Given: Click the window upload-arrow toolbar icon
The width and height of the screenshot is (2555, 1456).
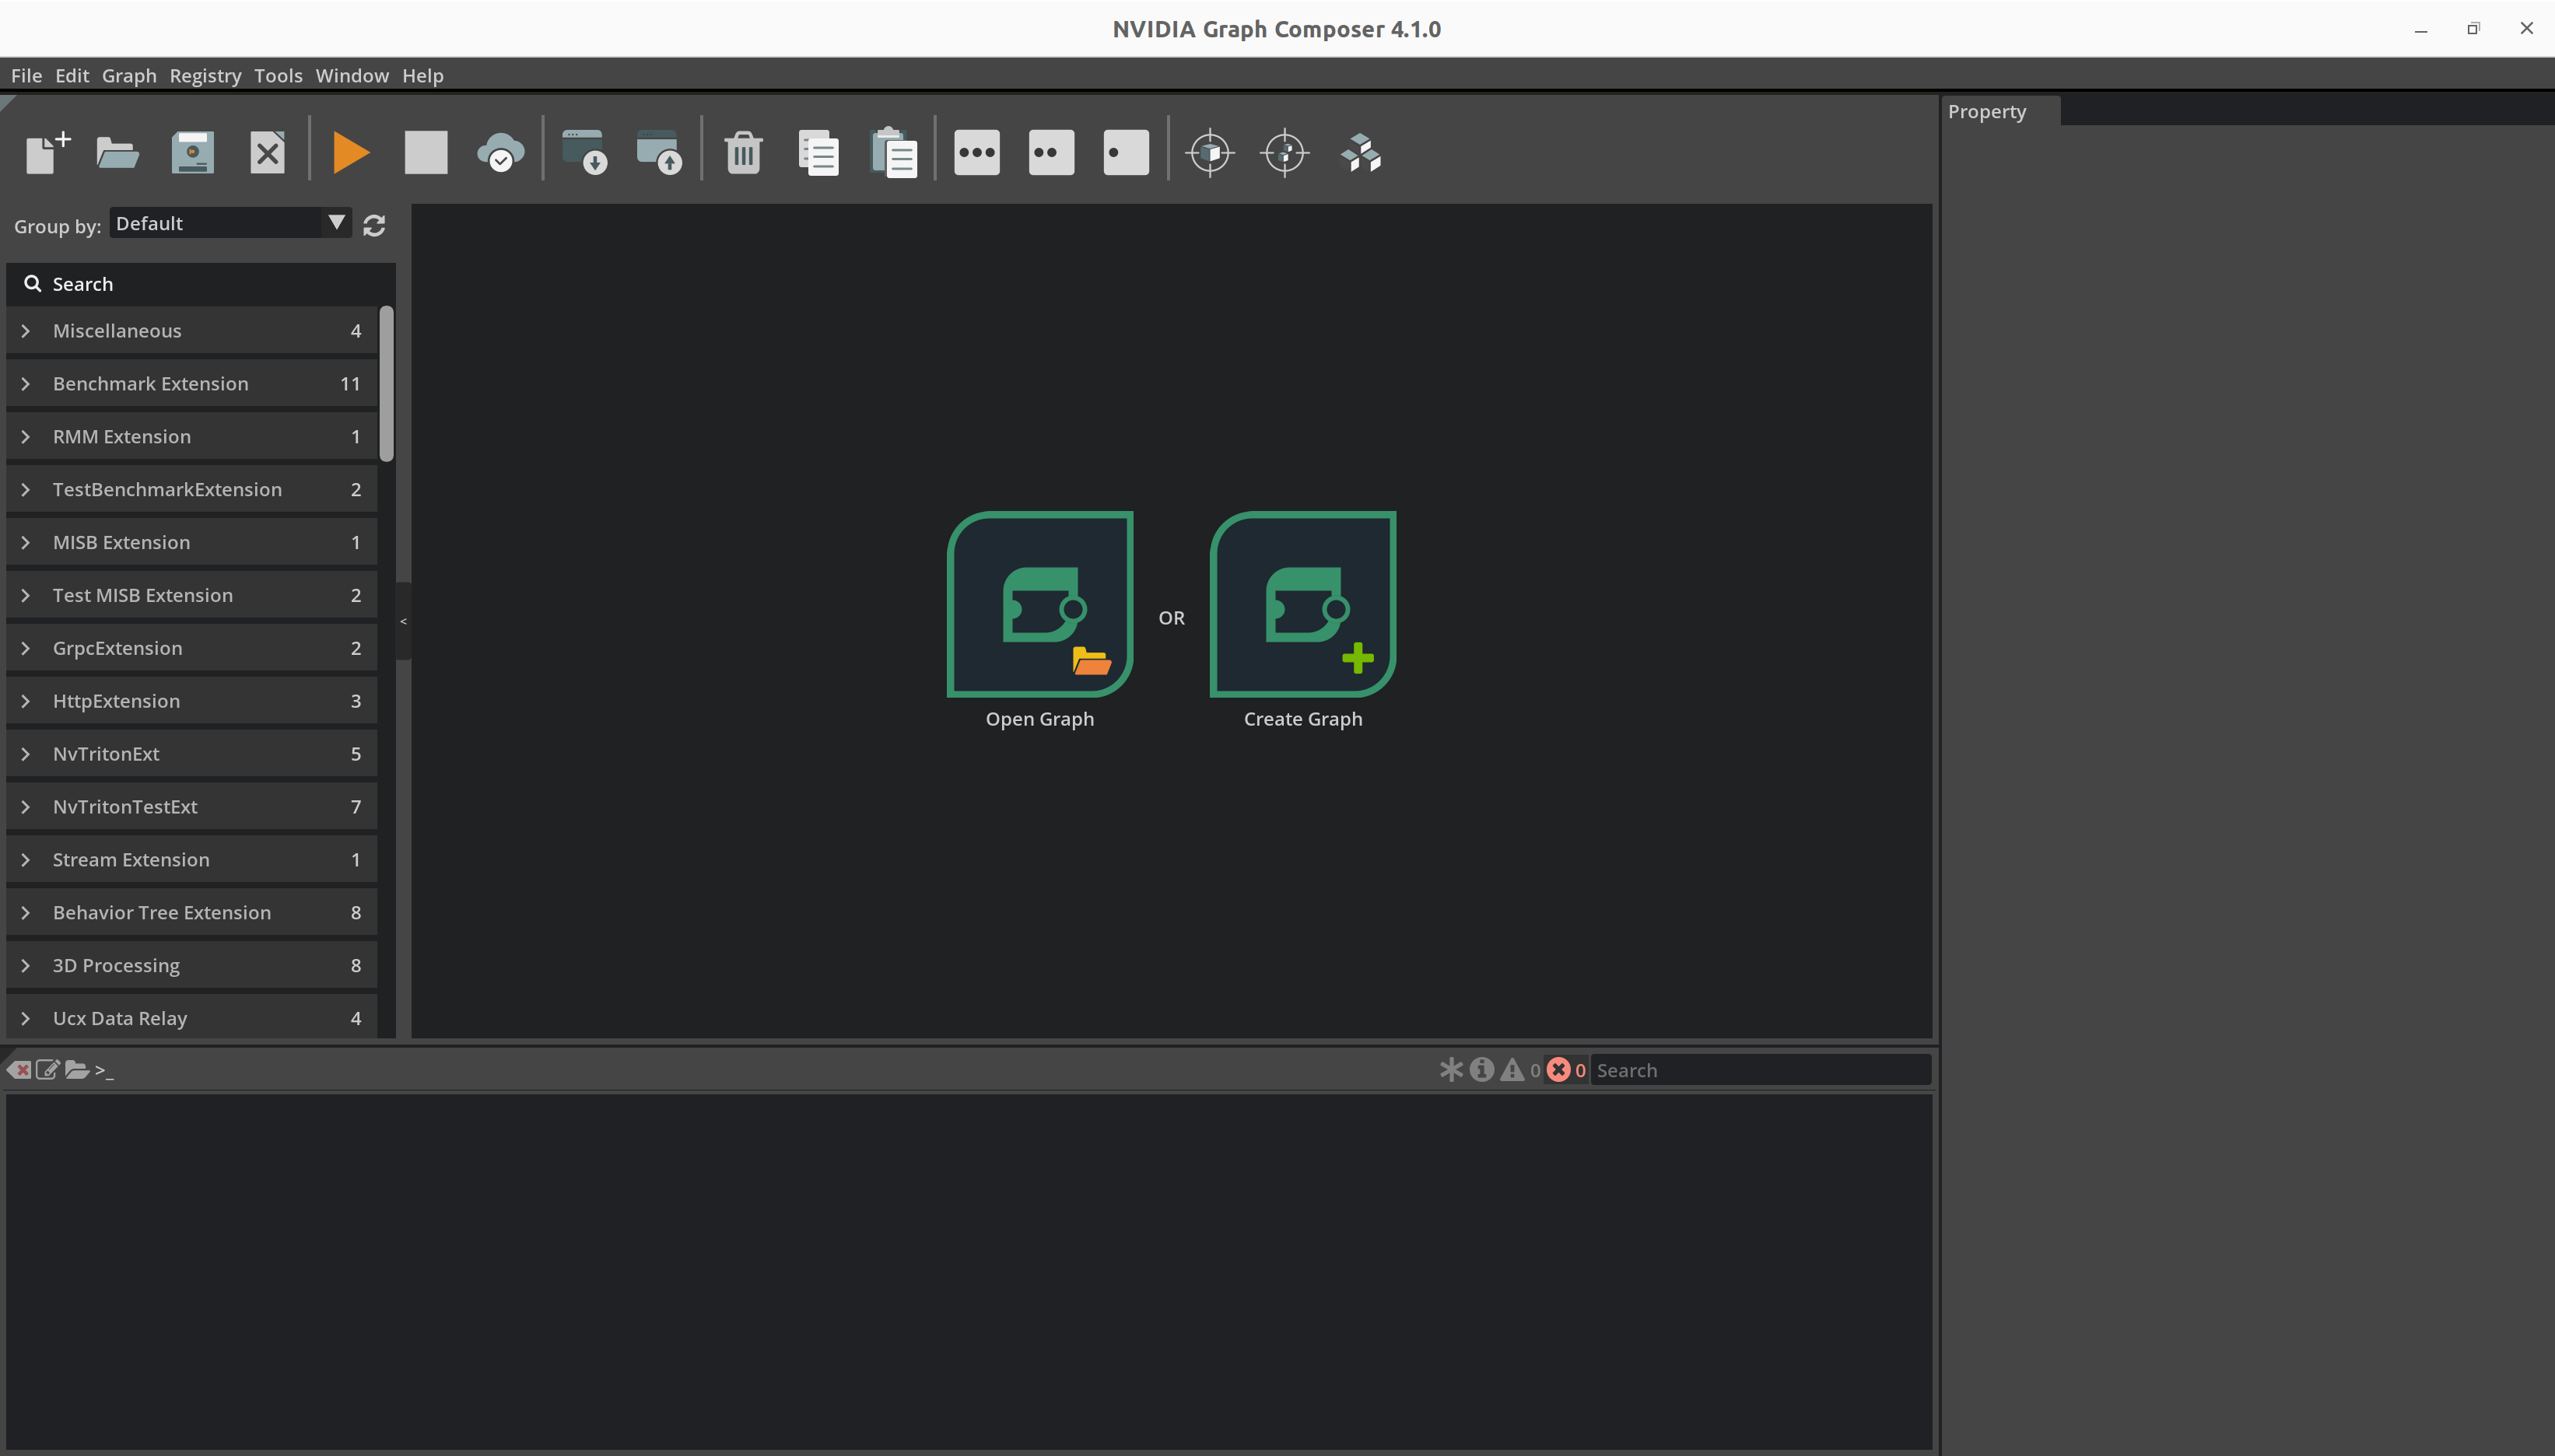Looking at the screenshot, I should [659, 153].
